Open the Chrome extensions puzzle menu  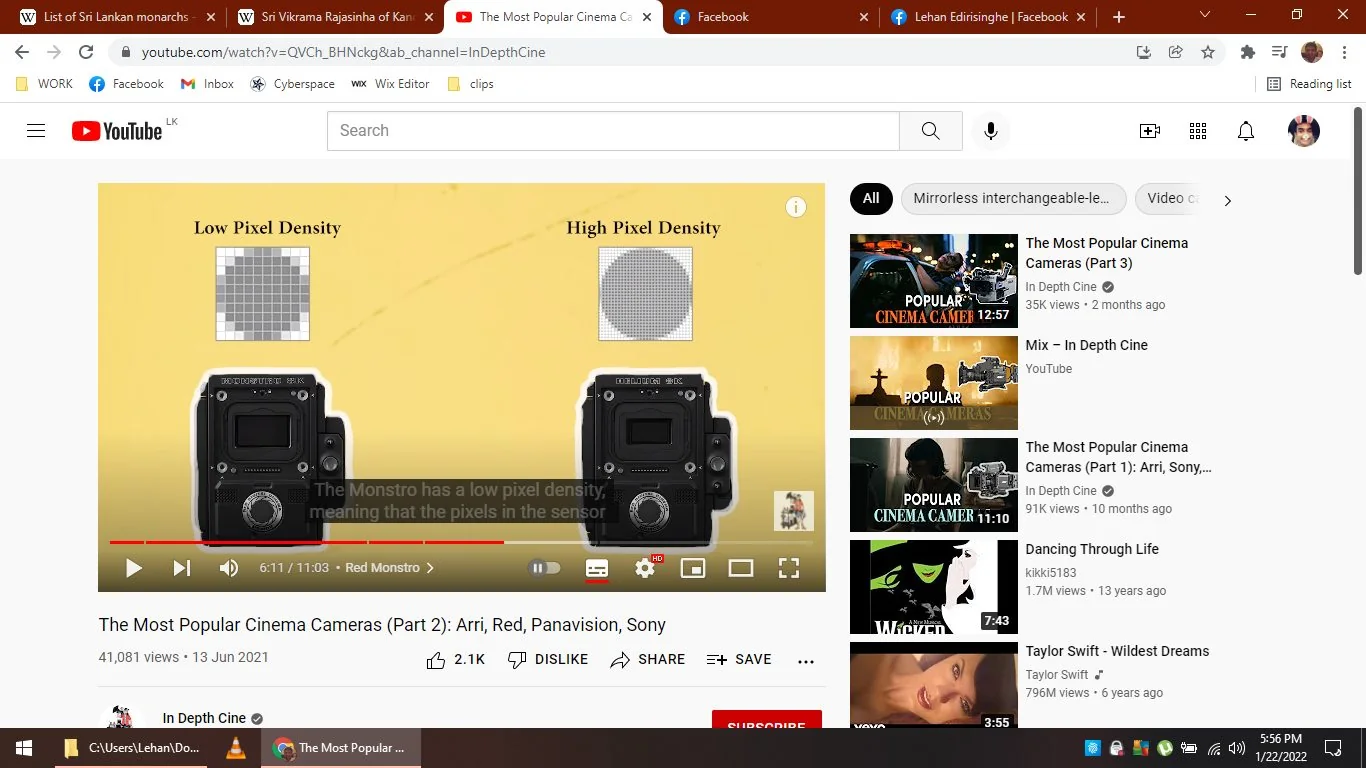coord(1247,52)
